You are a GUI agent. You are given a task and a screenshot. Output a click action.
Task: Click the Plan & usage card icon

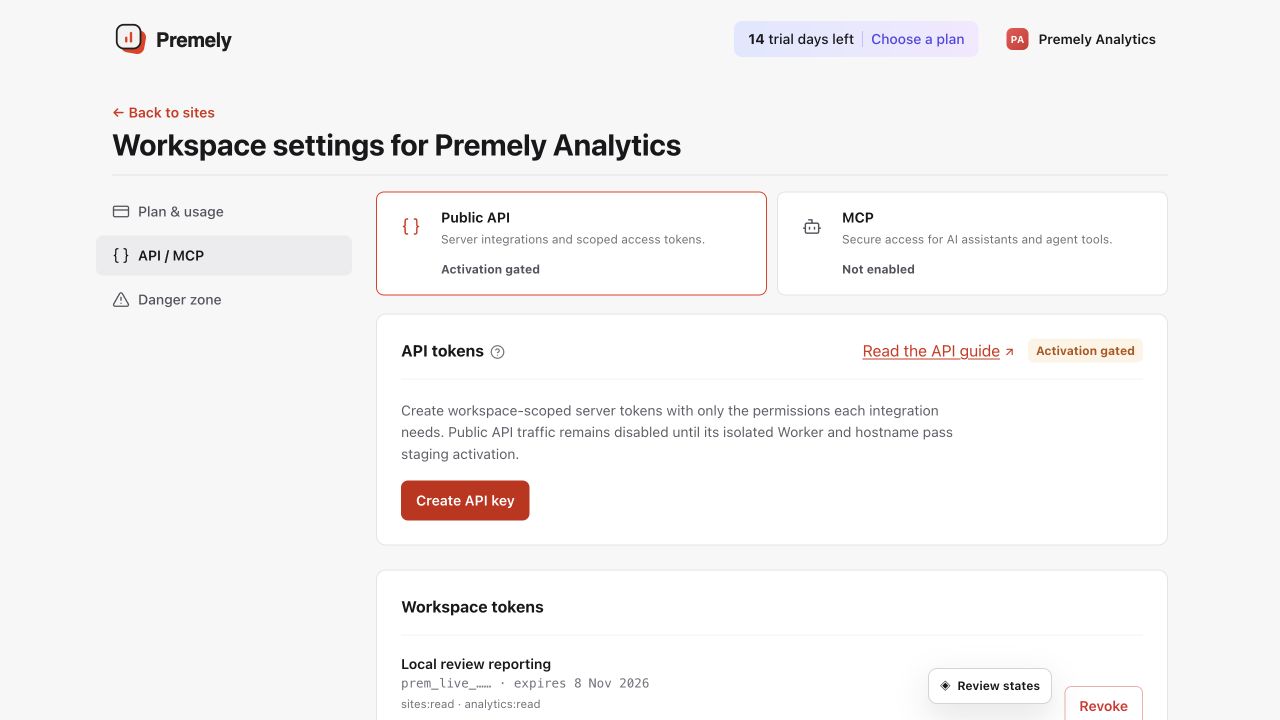pyautogui.click(x=121, y=212)
